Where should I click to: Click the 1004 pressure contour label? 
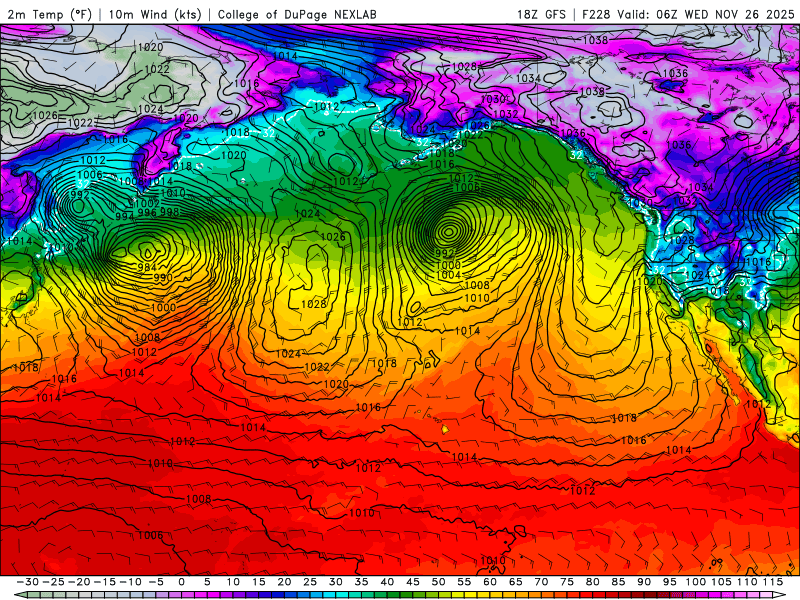point(449,275)
